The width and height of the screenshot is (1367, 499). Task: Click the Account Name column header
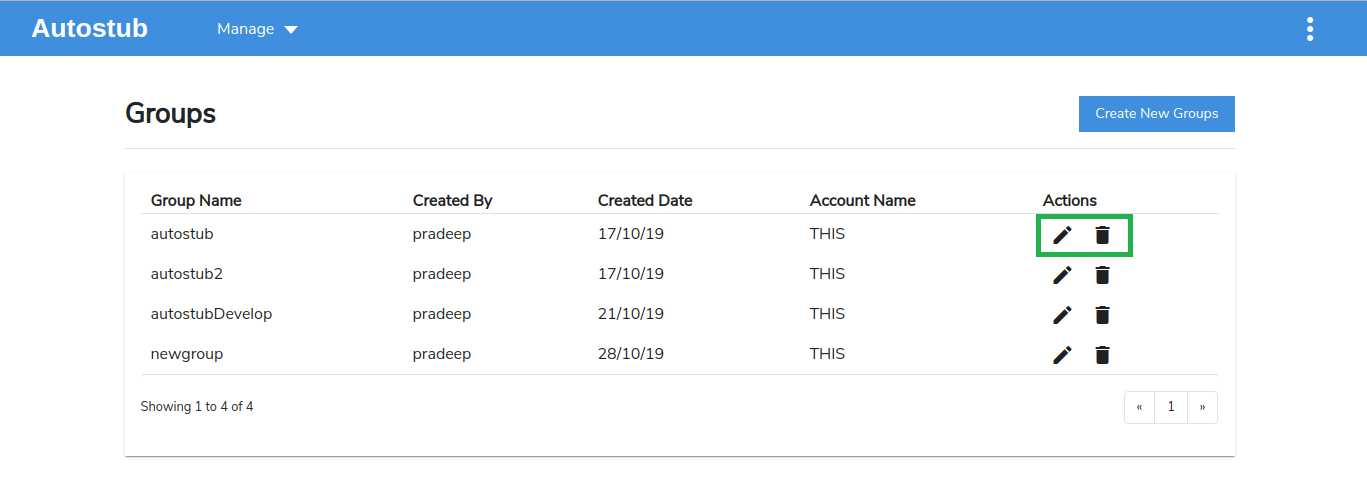coord(862,200)
